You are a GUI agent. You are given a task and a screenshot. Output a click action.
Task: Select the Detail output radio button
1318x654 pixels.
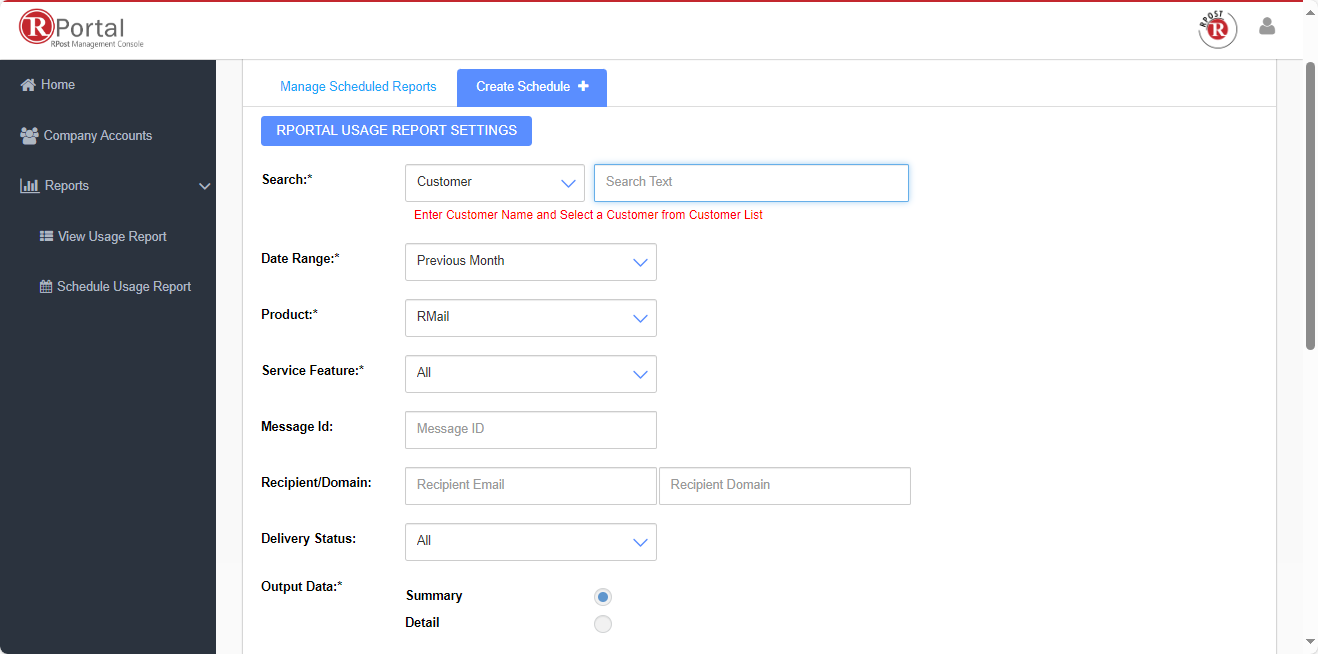tap(603, 624)
